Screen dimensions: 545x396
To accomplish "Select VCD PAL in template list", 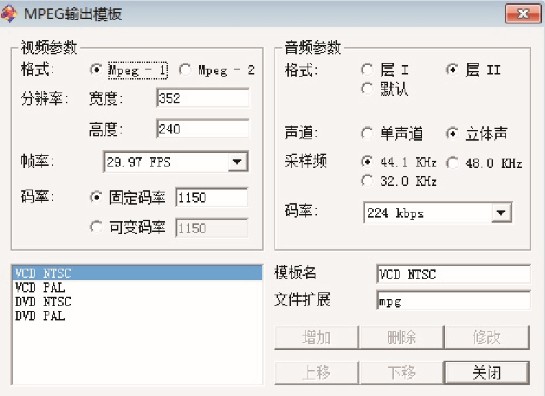I will point(137,288).
